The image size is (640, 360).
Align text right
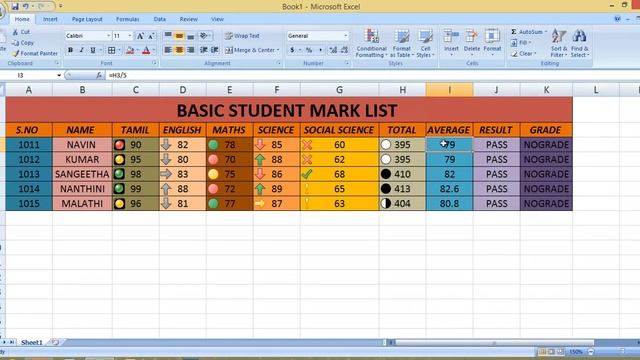pyautogui.click(x=191, y=50)
